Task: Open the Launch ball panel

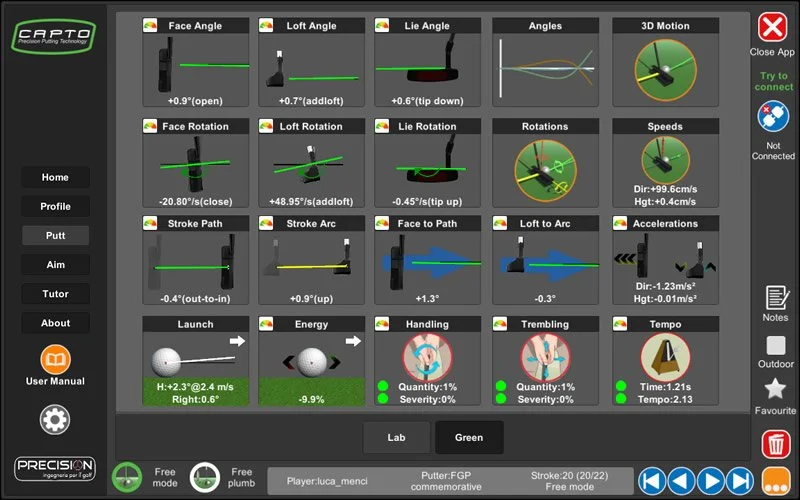Action: (195, 361)
